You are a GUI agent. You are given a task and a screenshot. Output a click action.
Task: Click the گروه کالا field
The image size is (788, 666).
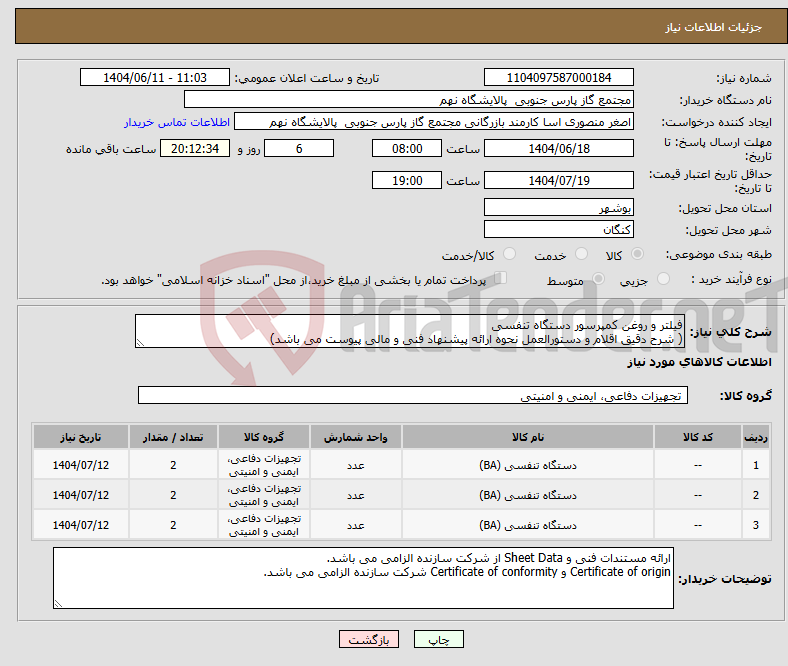point(412,396)
